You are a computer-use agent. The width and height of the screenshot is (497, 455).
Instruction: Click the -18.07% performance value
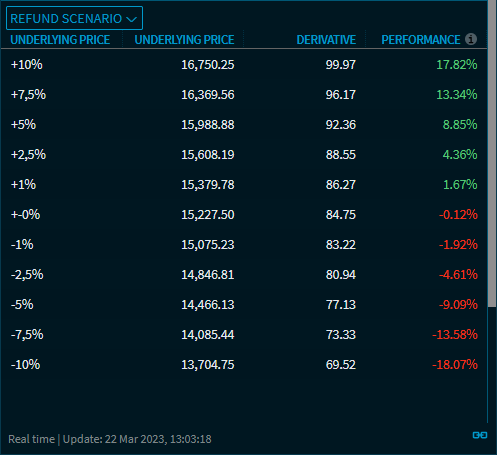point(455,364)
